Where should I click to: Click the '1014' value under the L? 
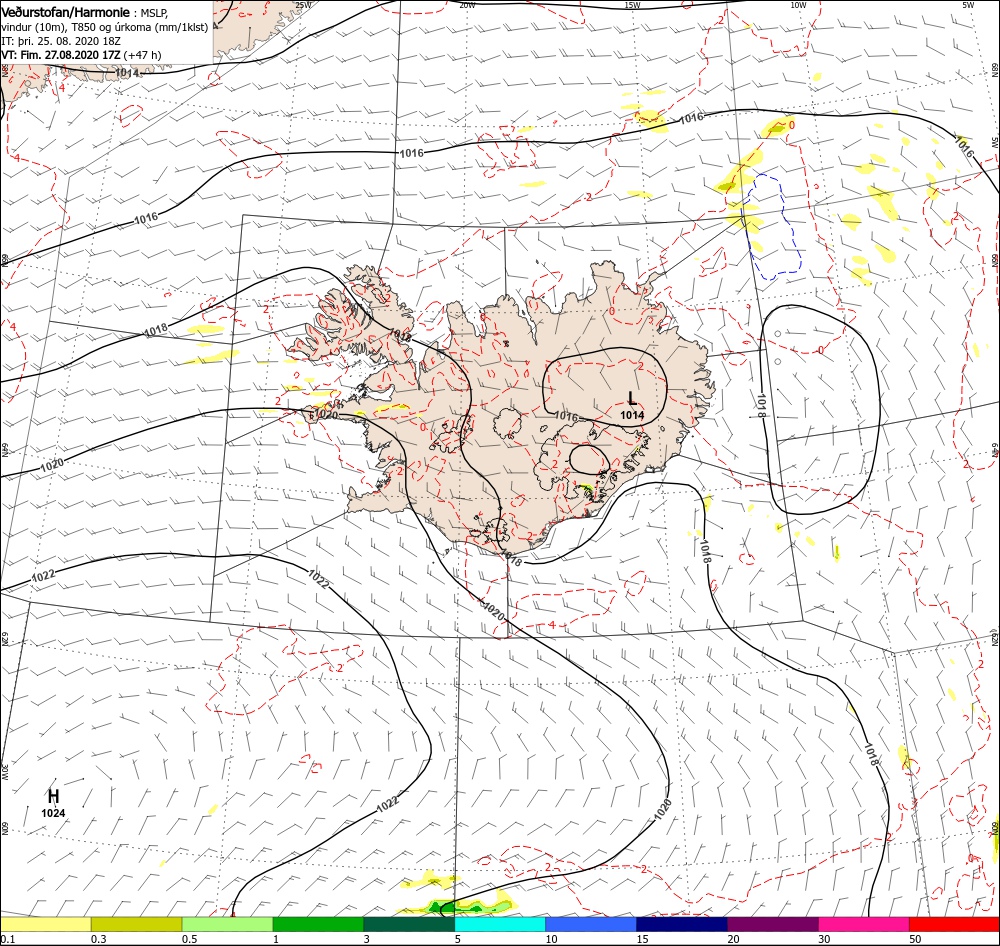pos(632,415)
